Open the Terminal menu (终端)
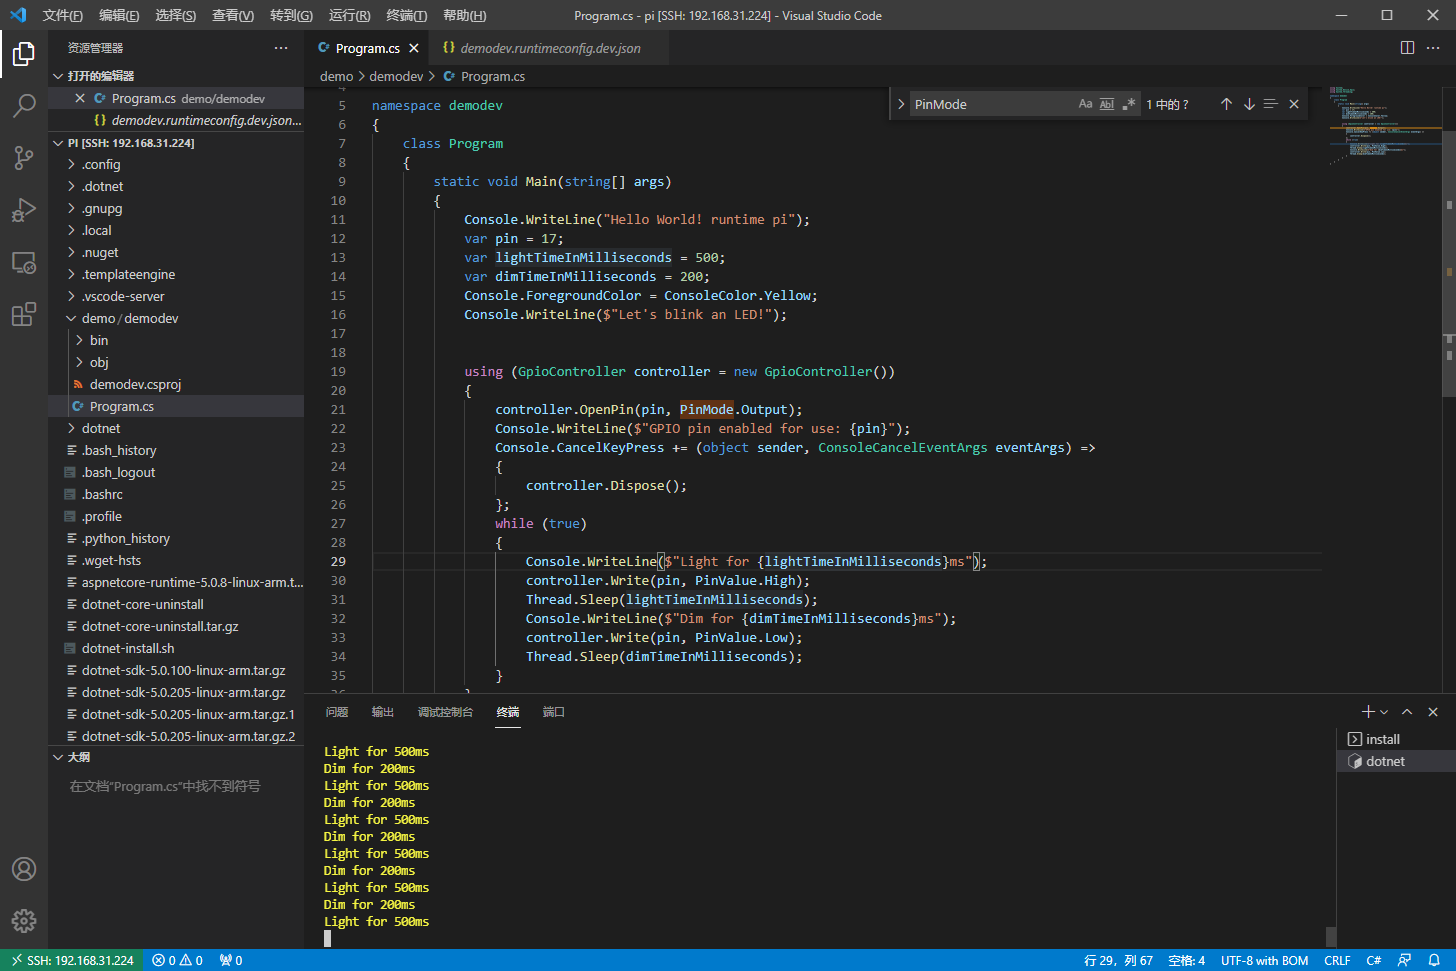The image size is (1456, 971). (406, 15)
